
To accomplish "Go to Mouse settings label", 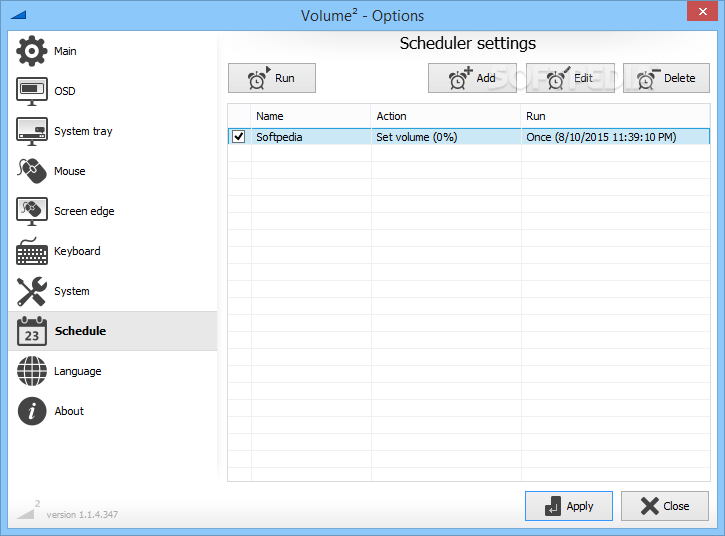I will 70,171.
